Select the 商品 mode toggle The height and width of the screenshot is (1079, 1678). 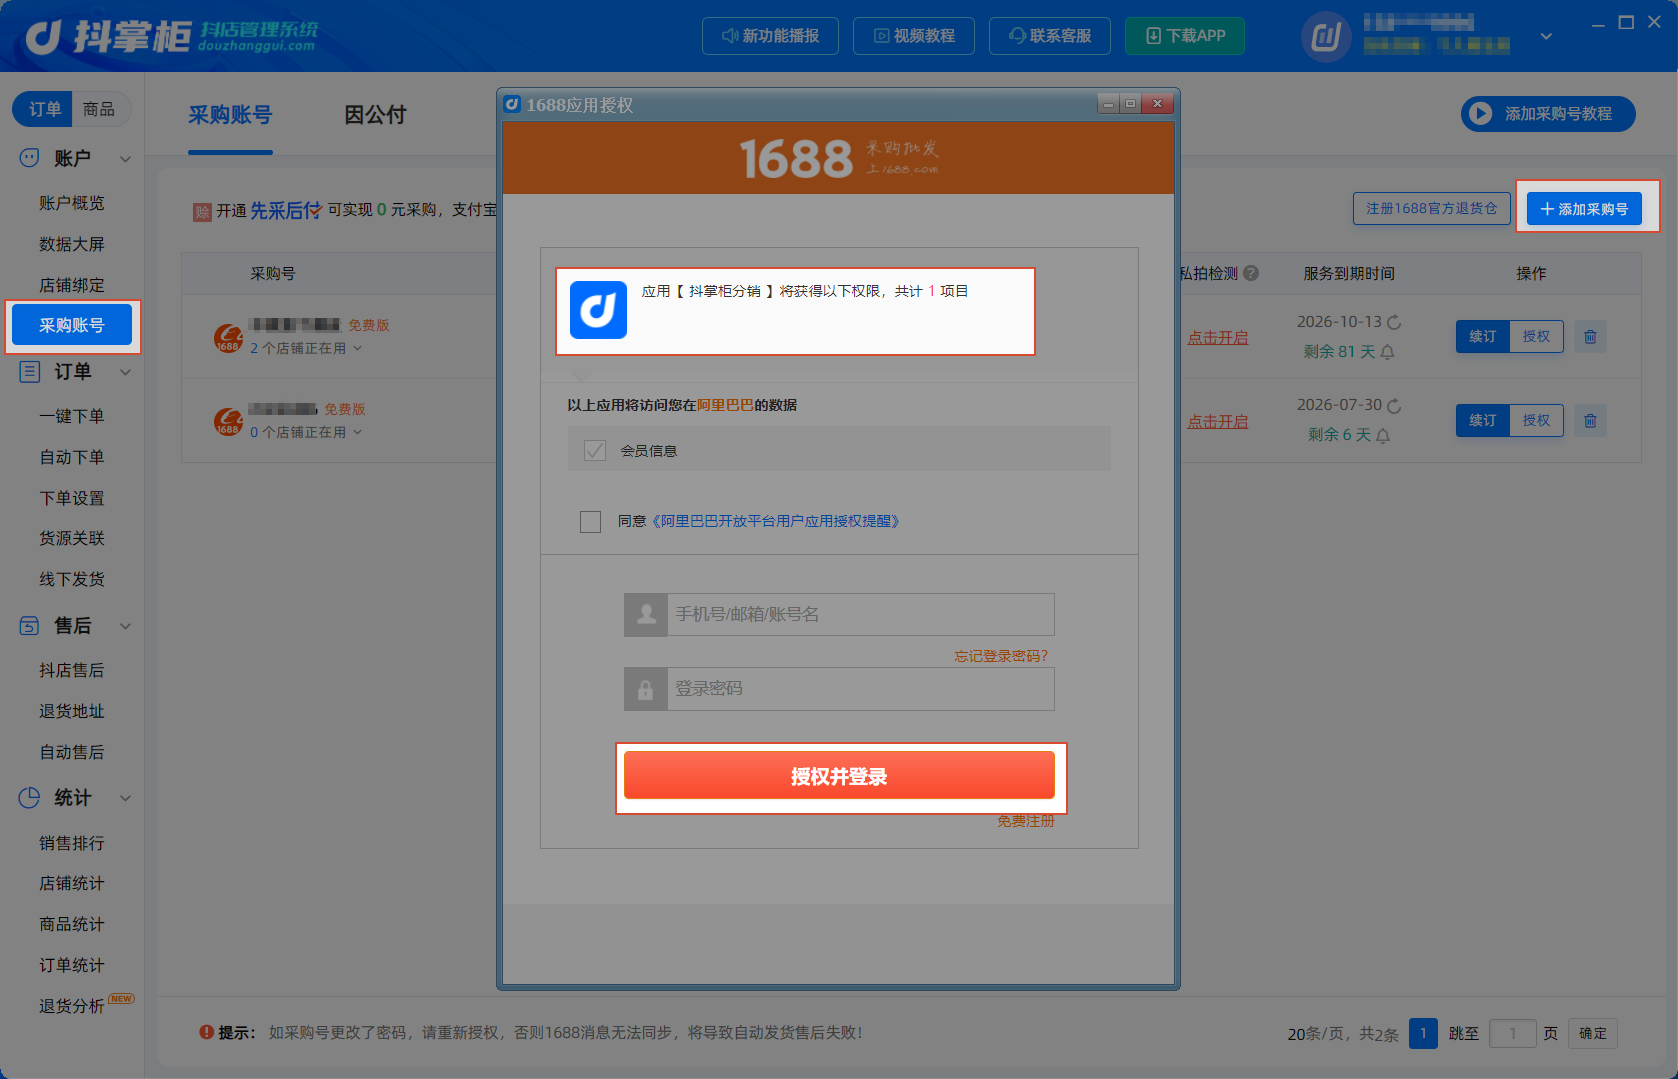[99, 109]
